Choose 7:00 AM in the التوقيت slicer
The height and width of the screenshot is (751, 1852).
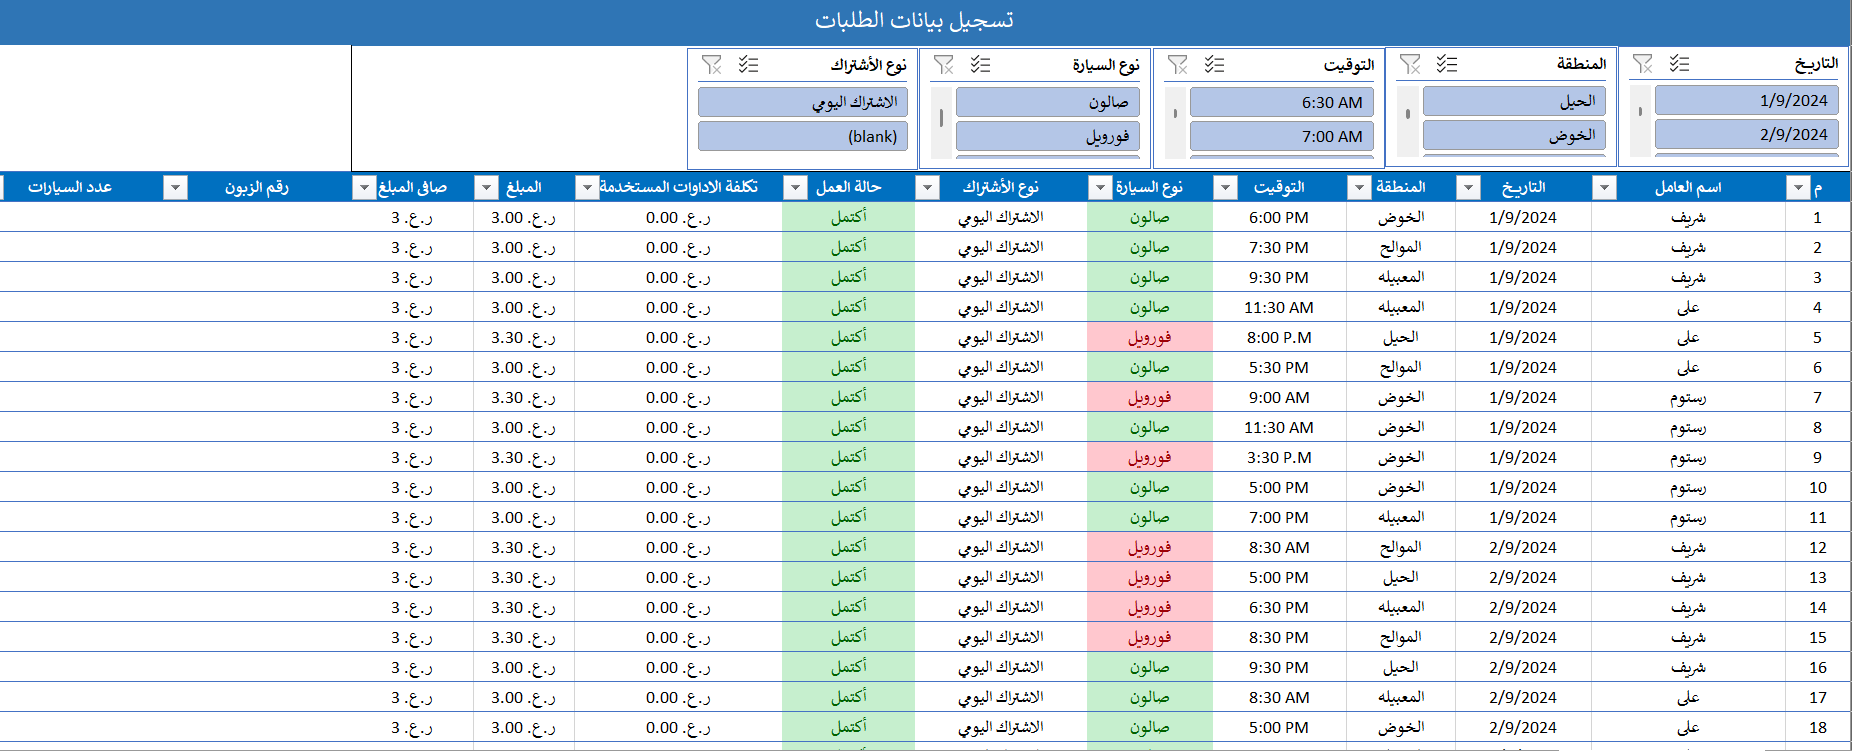[1282, 136]
